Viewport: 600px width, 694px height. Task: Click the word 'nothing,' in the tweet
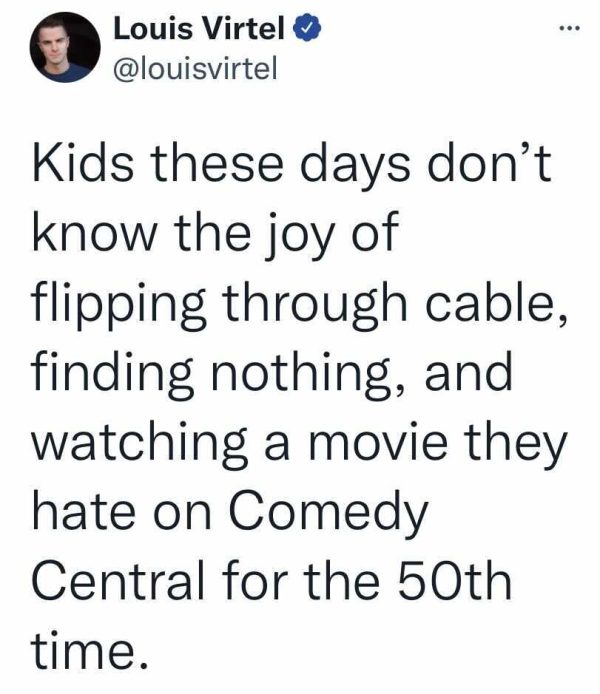coord(308,374)
